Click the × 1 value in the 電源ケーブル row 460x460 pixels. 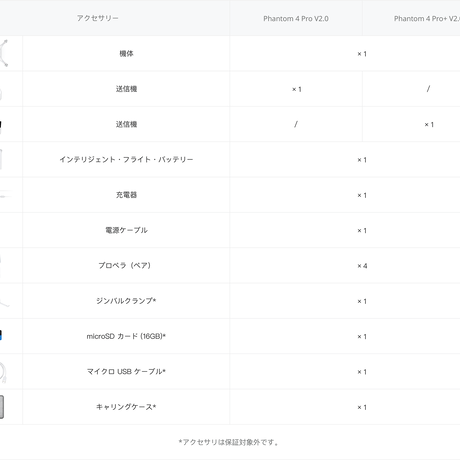click(x=362, y=231)
